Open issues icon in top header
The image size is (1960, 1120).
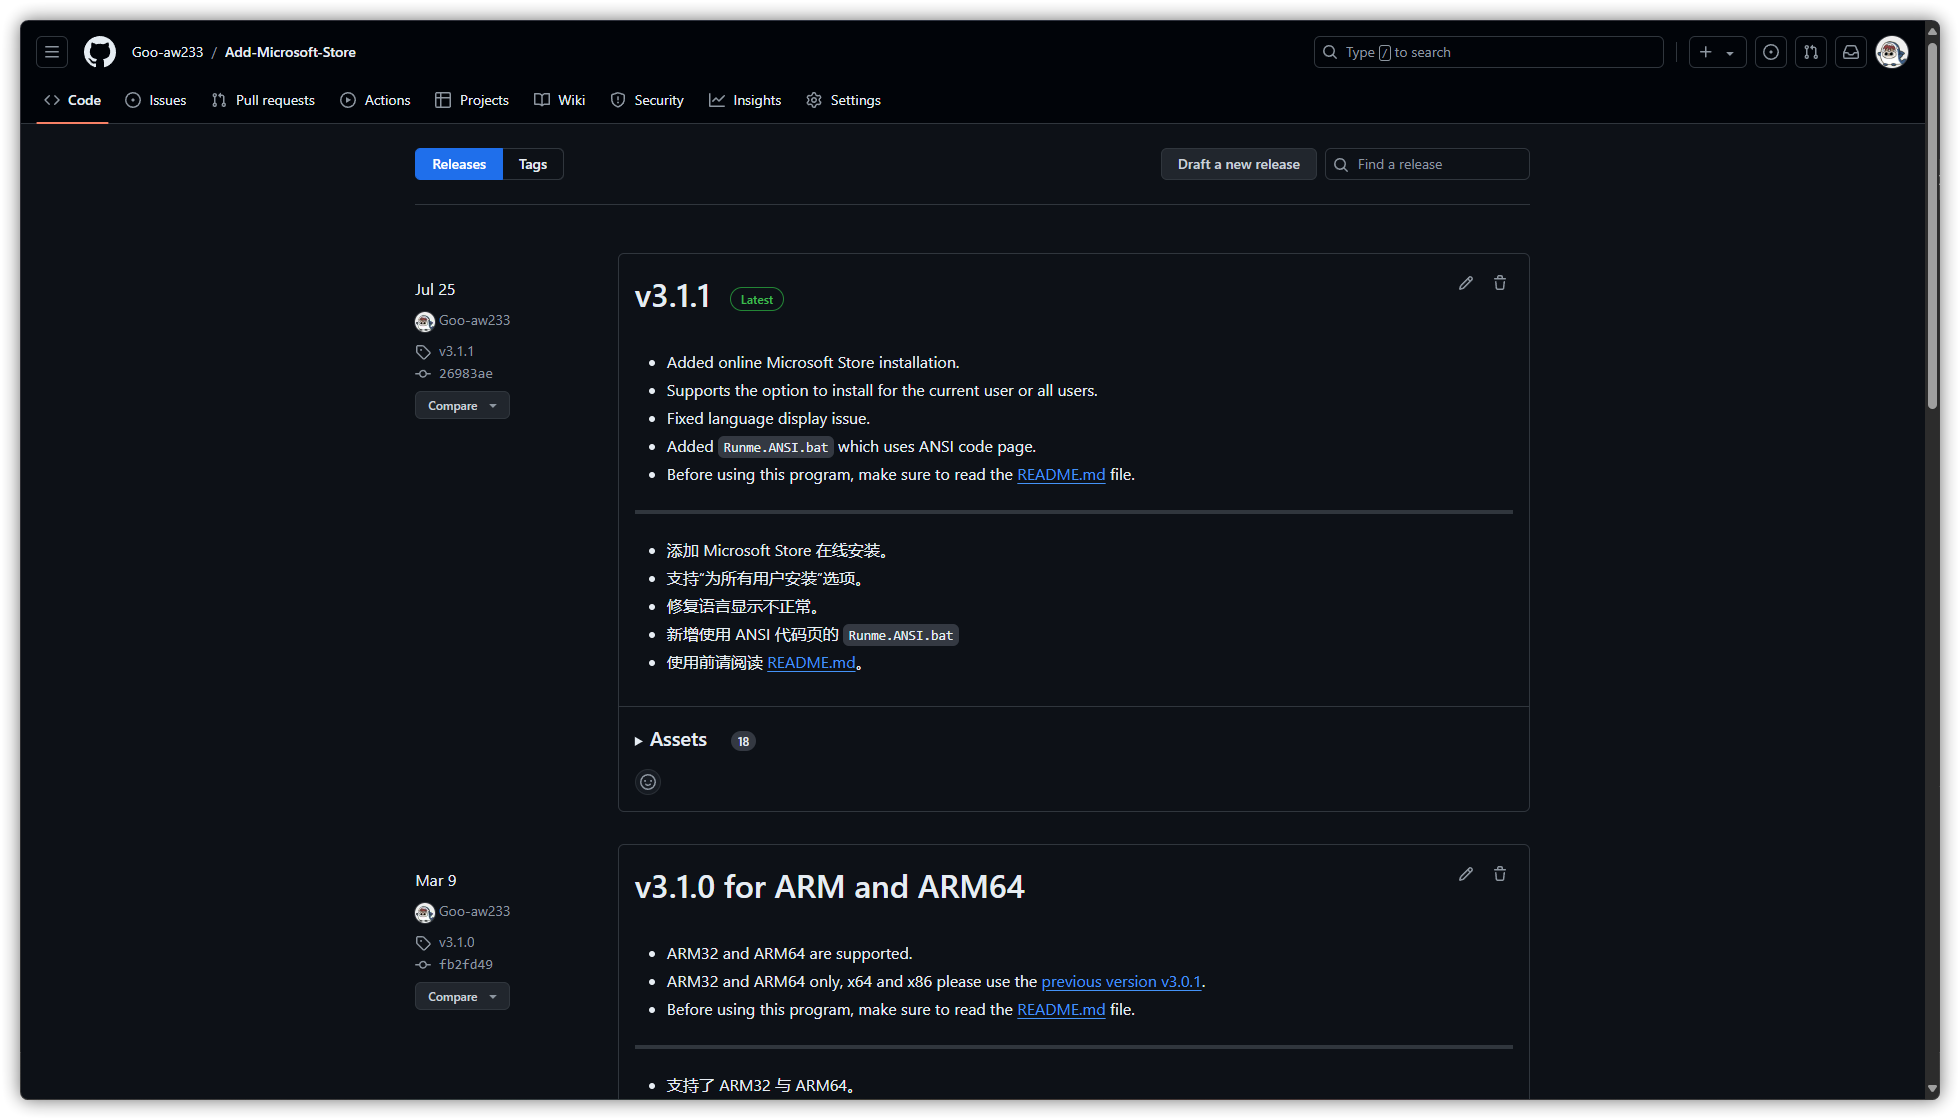point(1771,52)
